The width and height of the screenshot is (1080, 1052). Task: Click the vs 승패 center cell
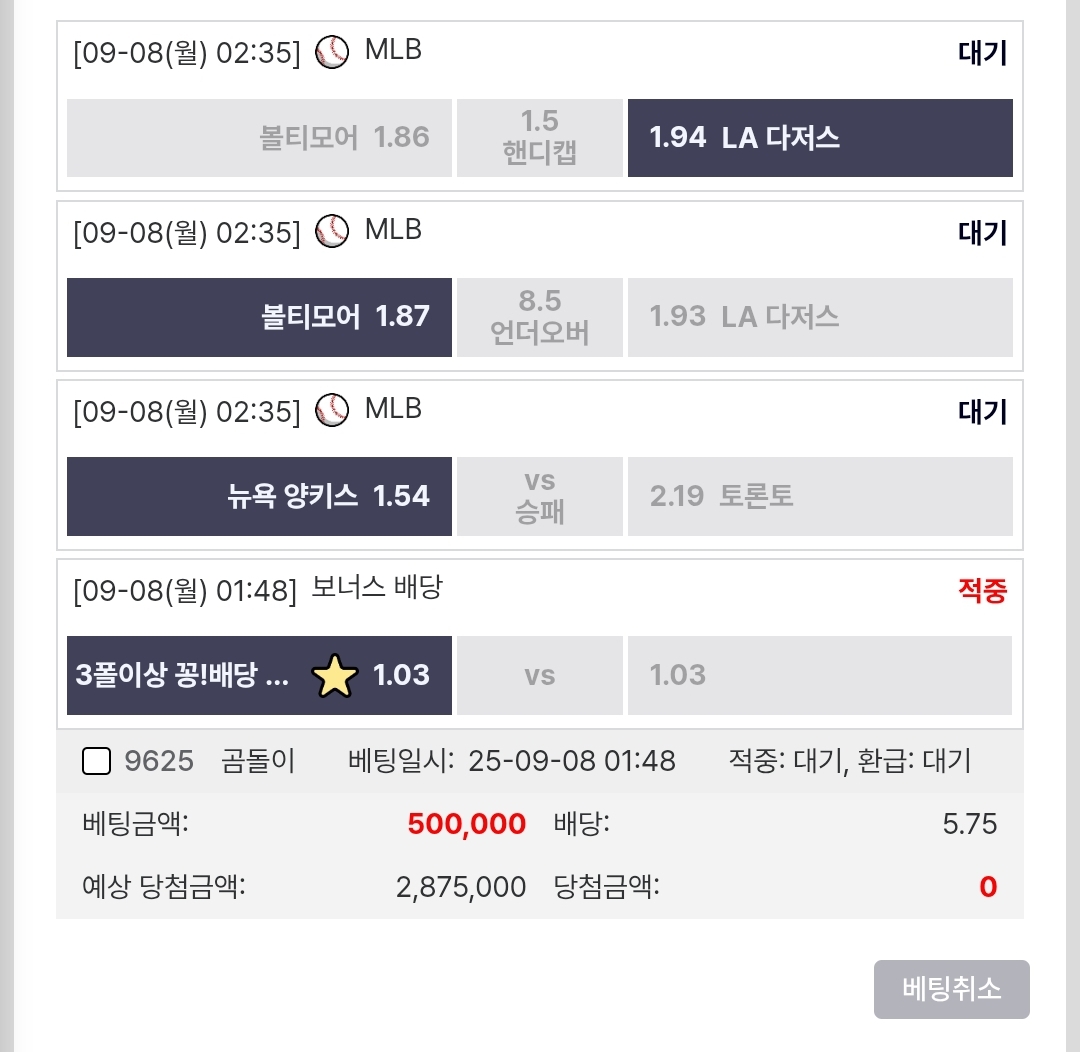click(x=540, y=496)
